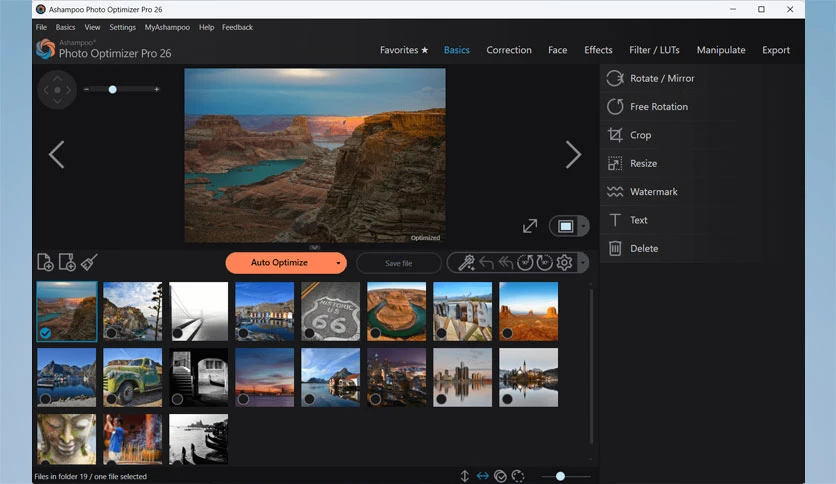The image size is (836, 484).
Task: Click the Crop tool icon
Action: pos(615,135)
